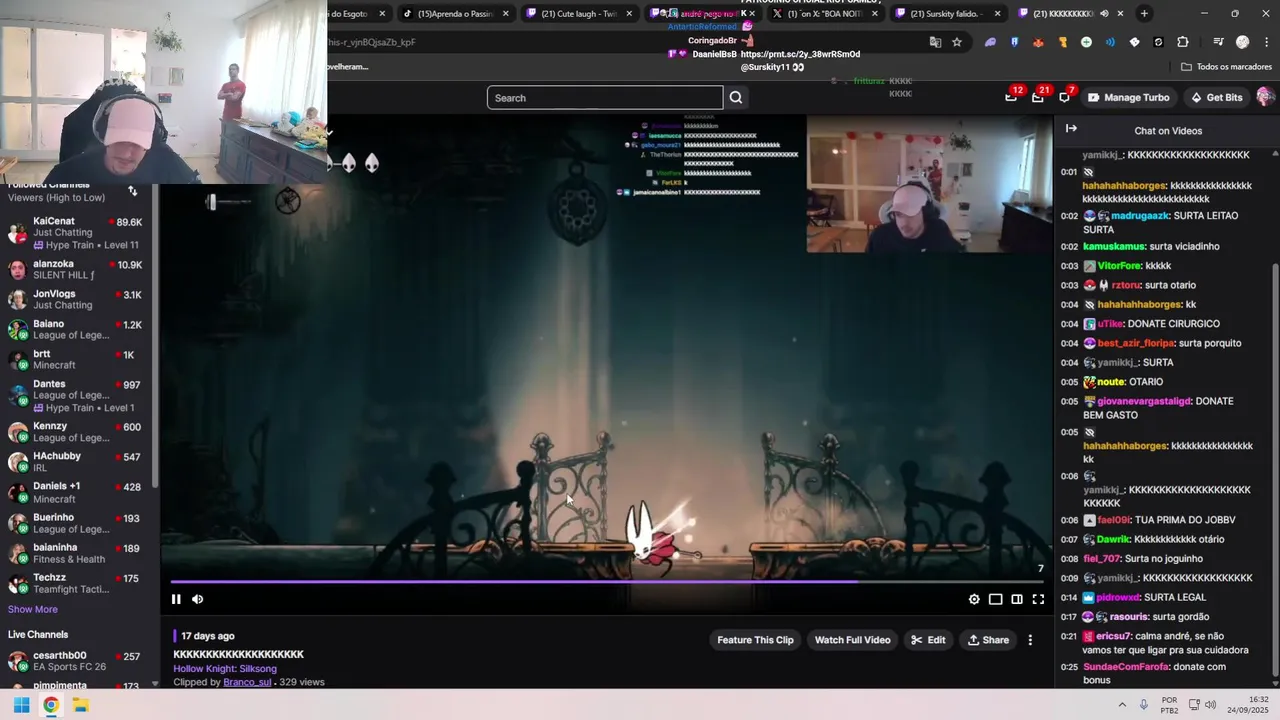
Task: Open Chrome from the taskbar
Action: [51, 705]
